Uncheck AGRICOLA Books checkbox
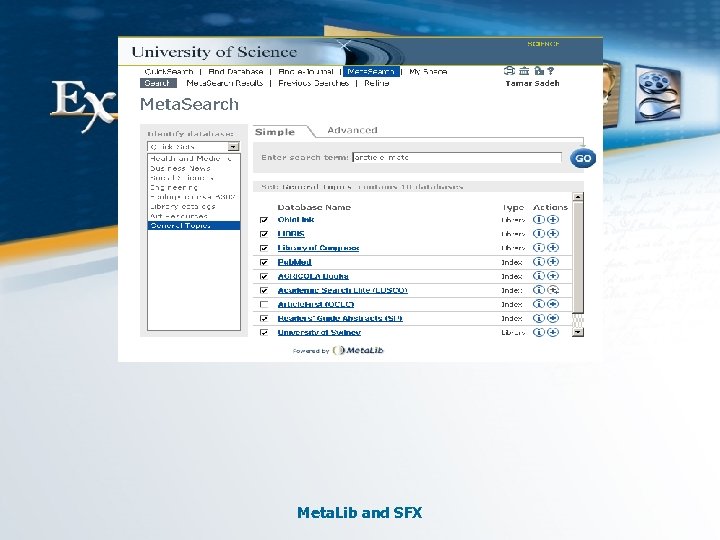 (x=264, y=276)
